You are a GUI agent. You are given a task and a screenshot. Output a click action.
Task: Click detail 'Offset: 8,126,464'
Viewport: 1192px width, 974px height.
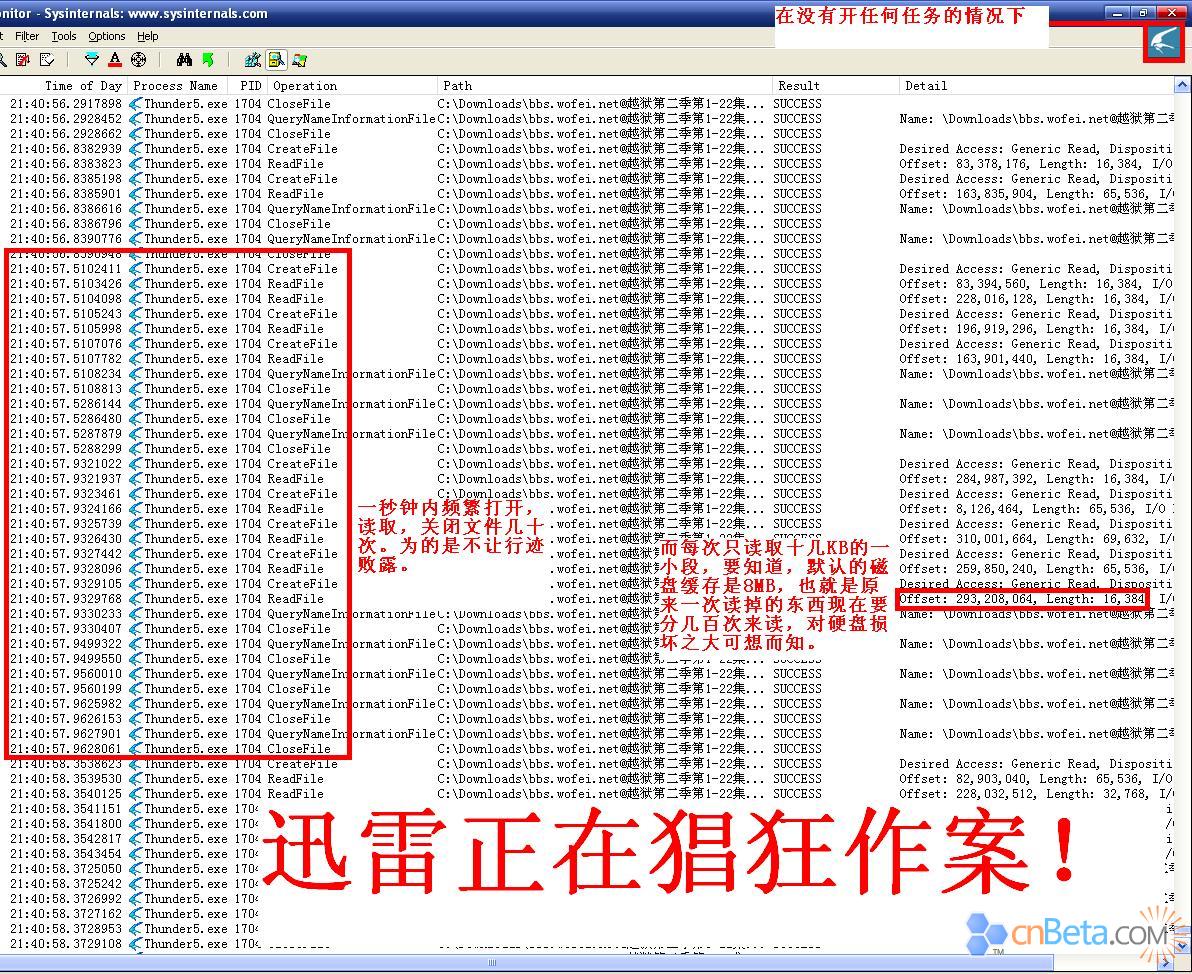(959, 509)
